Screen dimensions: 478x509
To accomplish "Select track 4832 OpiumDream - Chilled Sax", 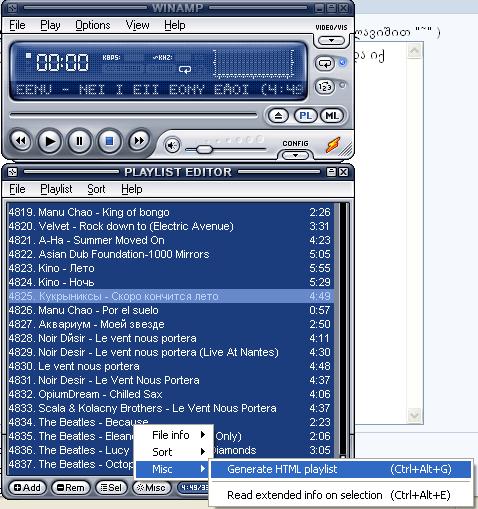I will click(x=170, y=394).
